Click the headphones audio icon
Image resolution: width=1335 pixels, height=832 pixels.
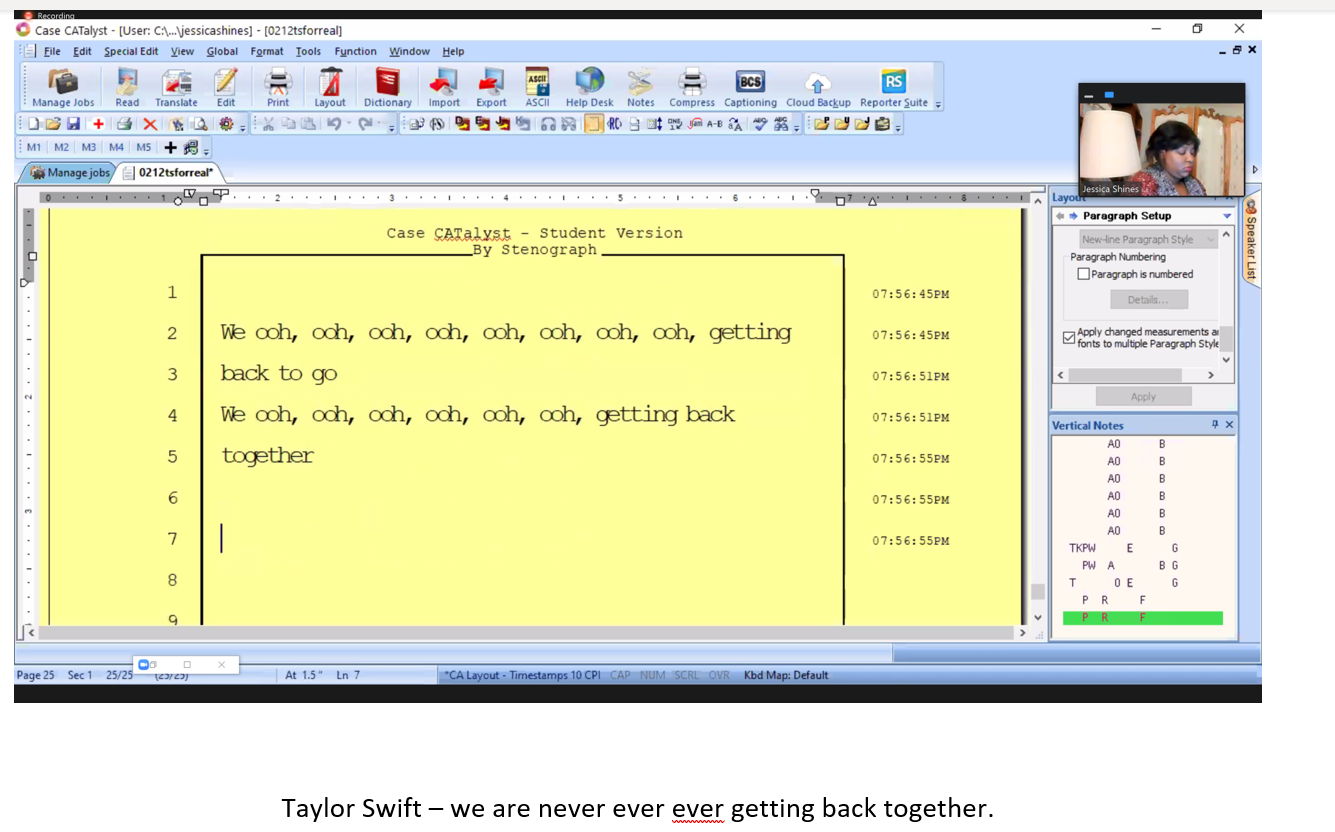[548, 124]
